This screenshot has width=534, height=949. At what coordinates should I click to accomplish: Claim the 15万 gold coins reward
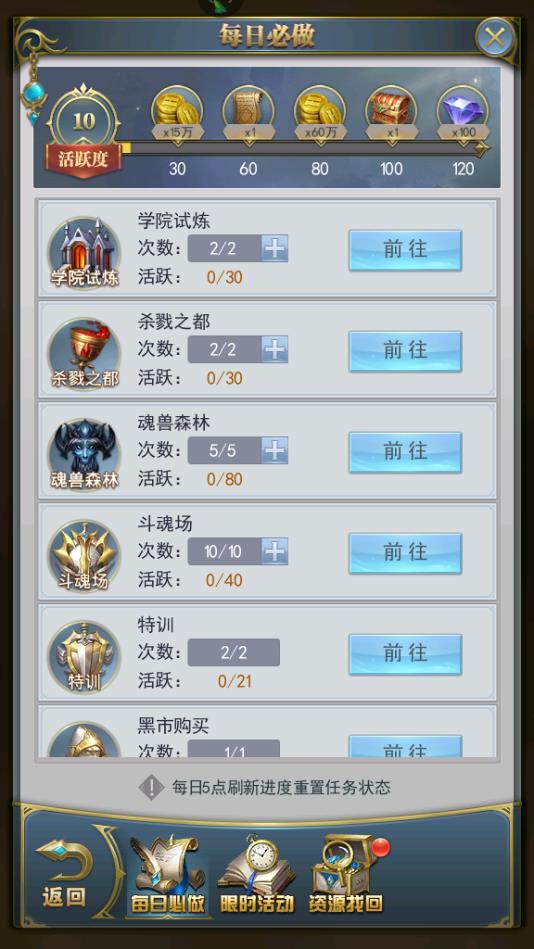pyautogui.click(x=177, y=114)
